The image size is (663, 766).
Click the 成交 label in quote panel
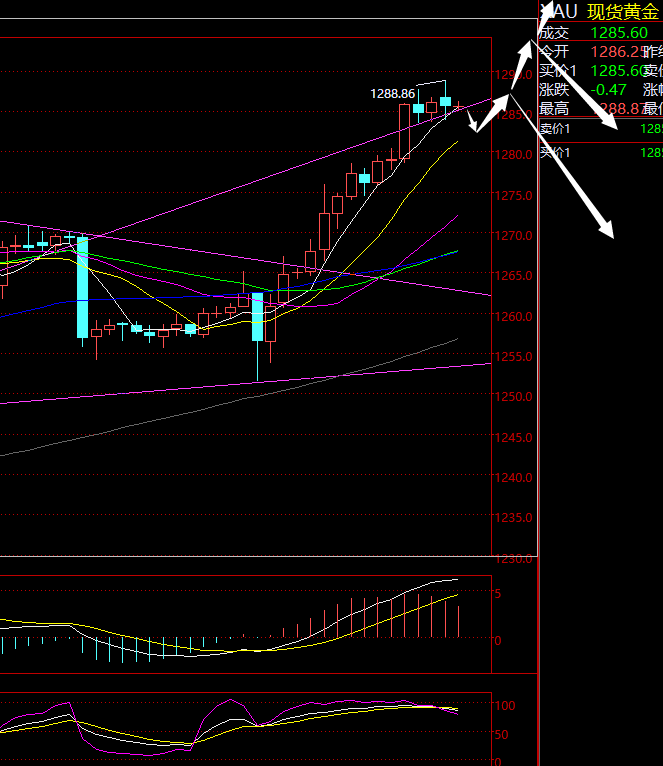[554, 33]
